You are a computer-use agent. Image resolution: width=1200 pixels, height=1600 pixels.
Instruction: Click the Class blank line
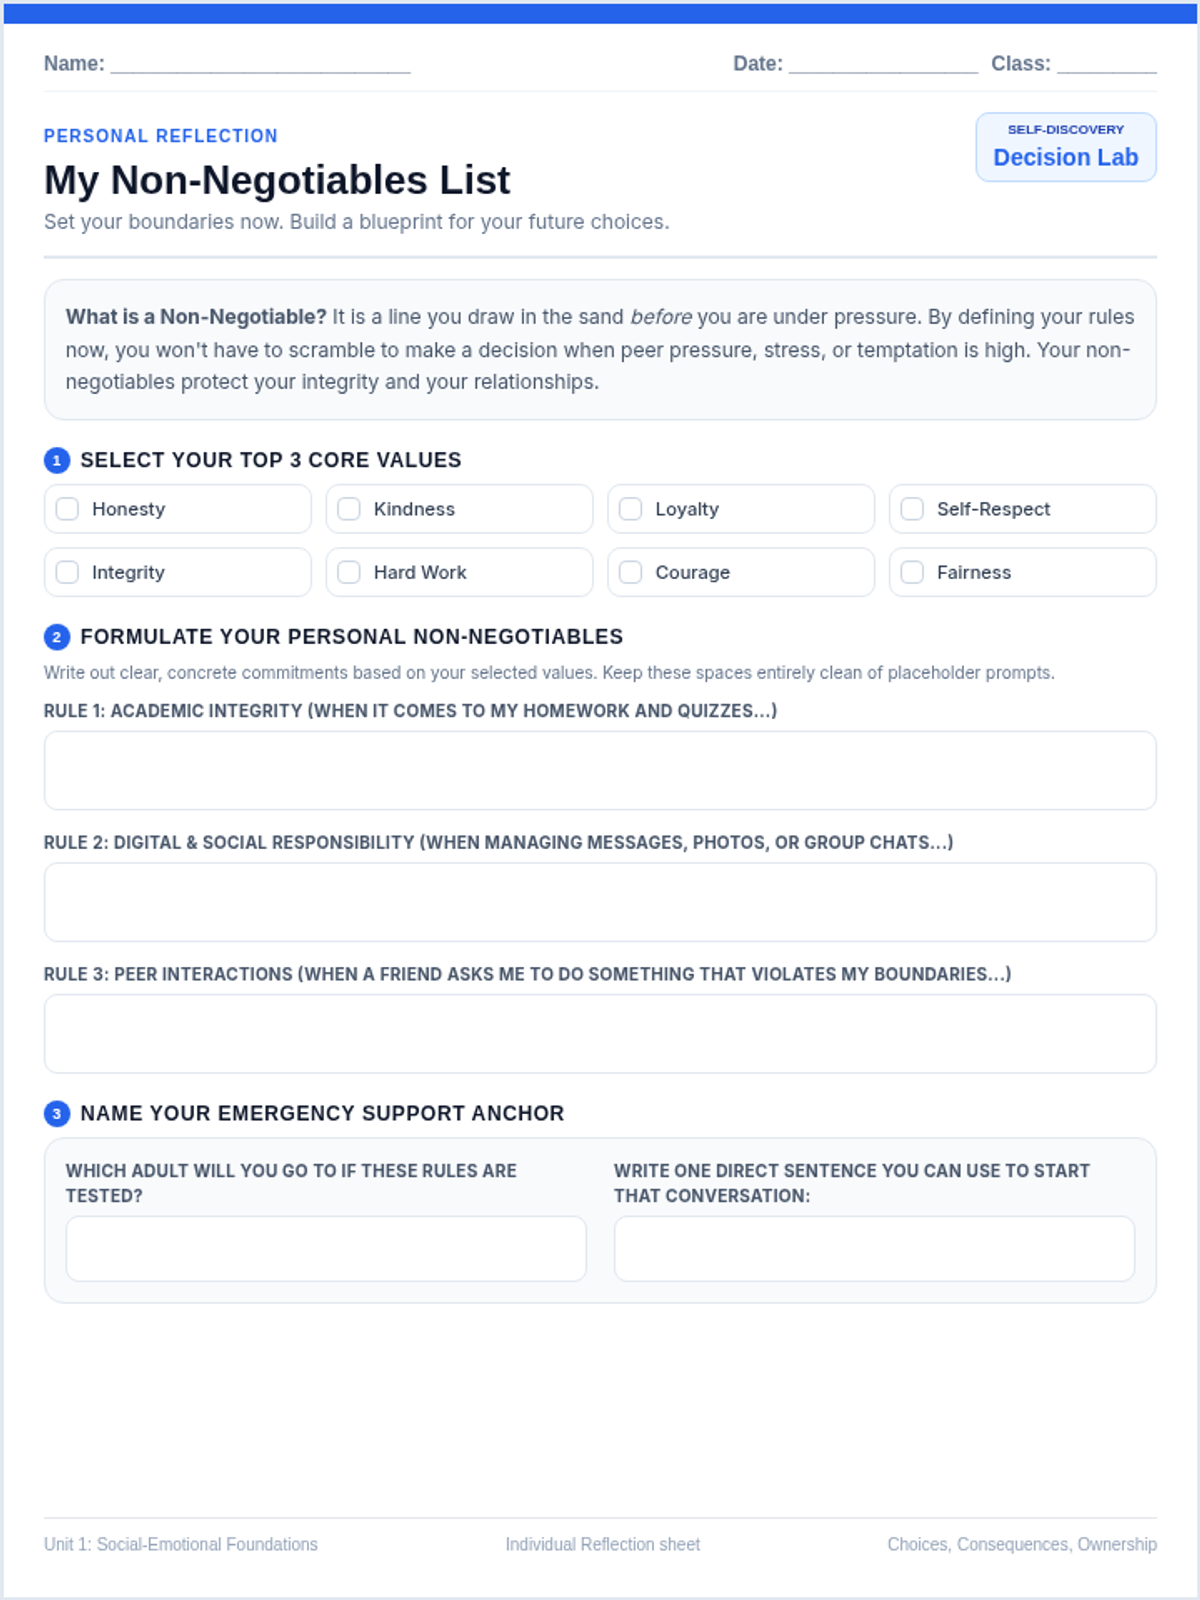coord(1107,65)
